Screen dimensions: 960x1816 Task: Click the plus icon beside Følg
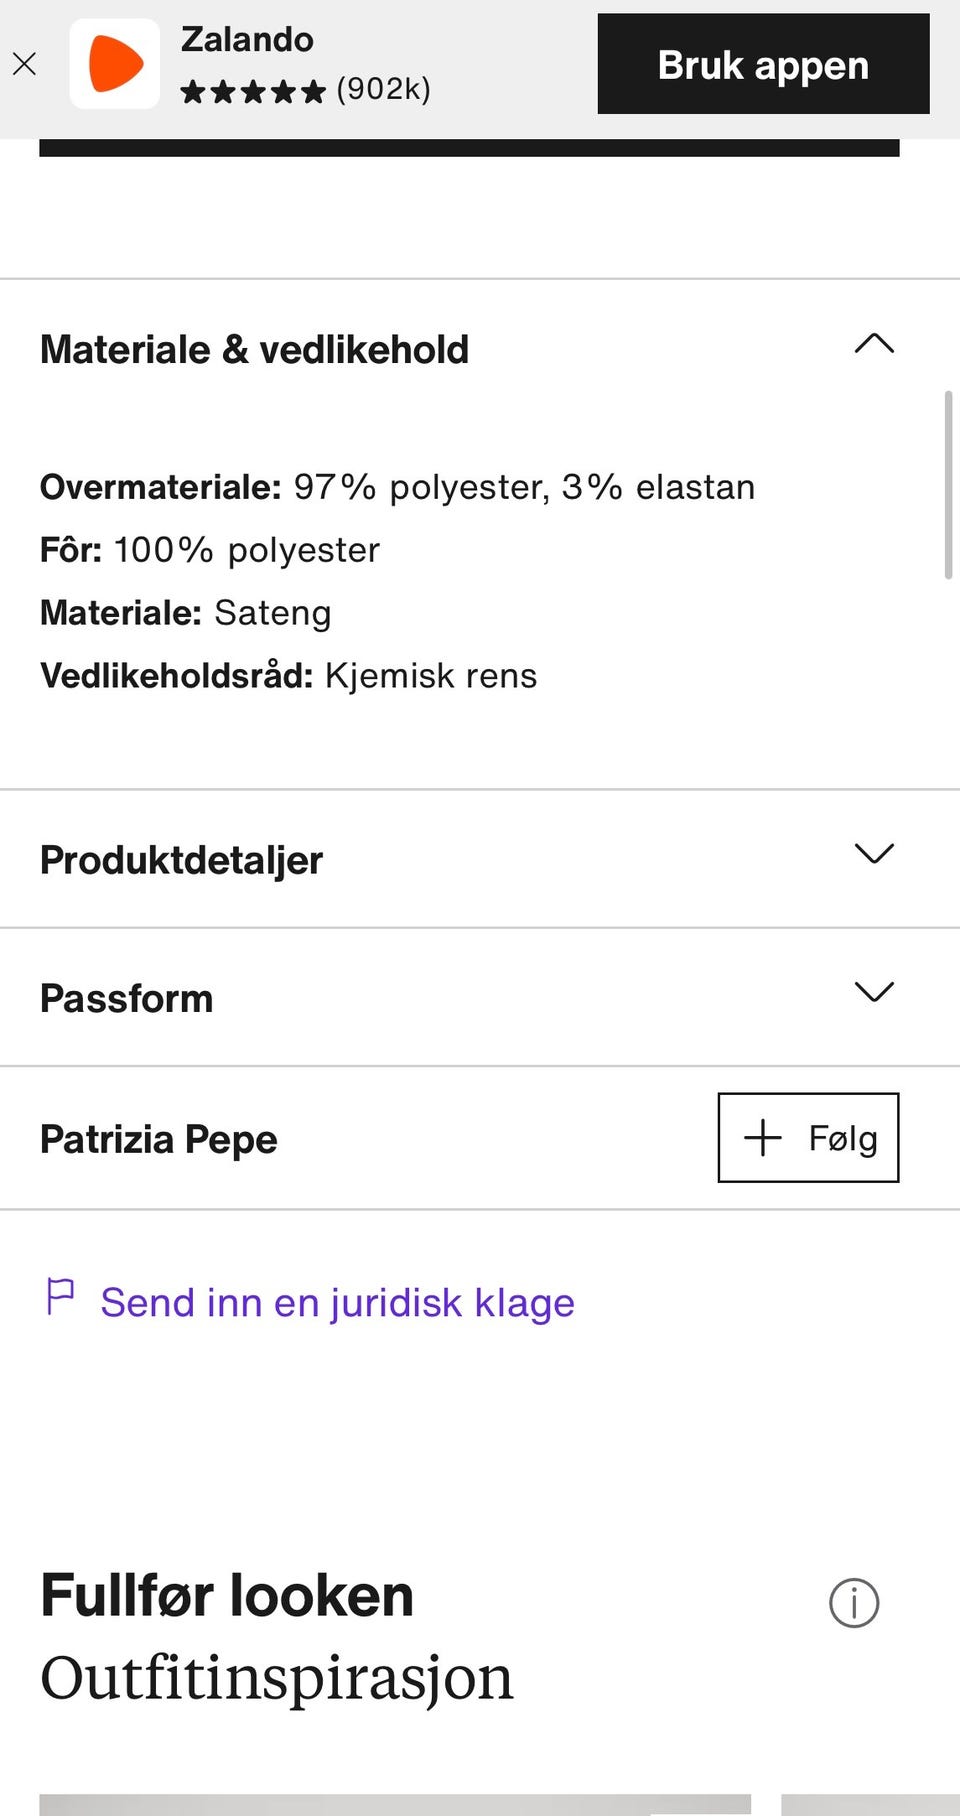tap(763, 1138)
